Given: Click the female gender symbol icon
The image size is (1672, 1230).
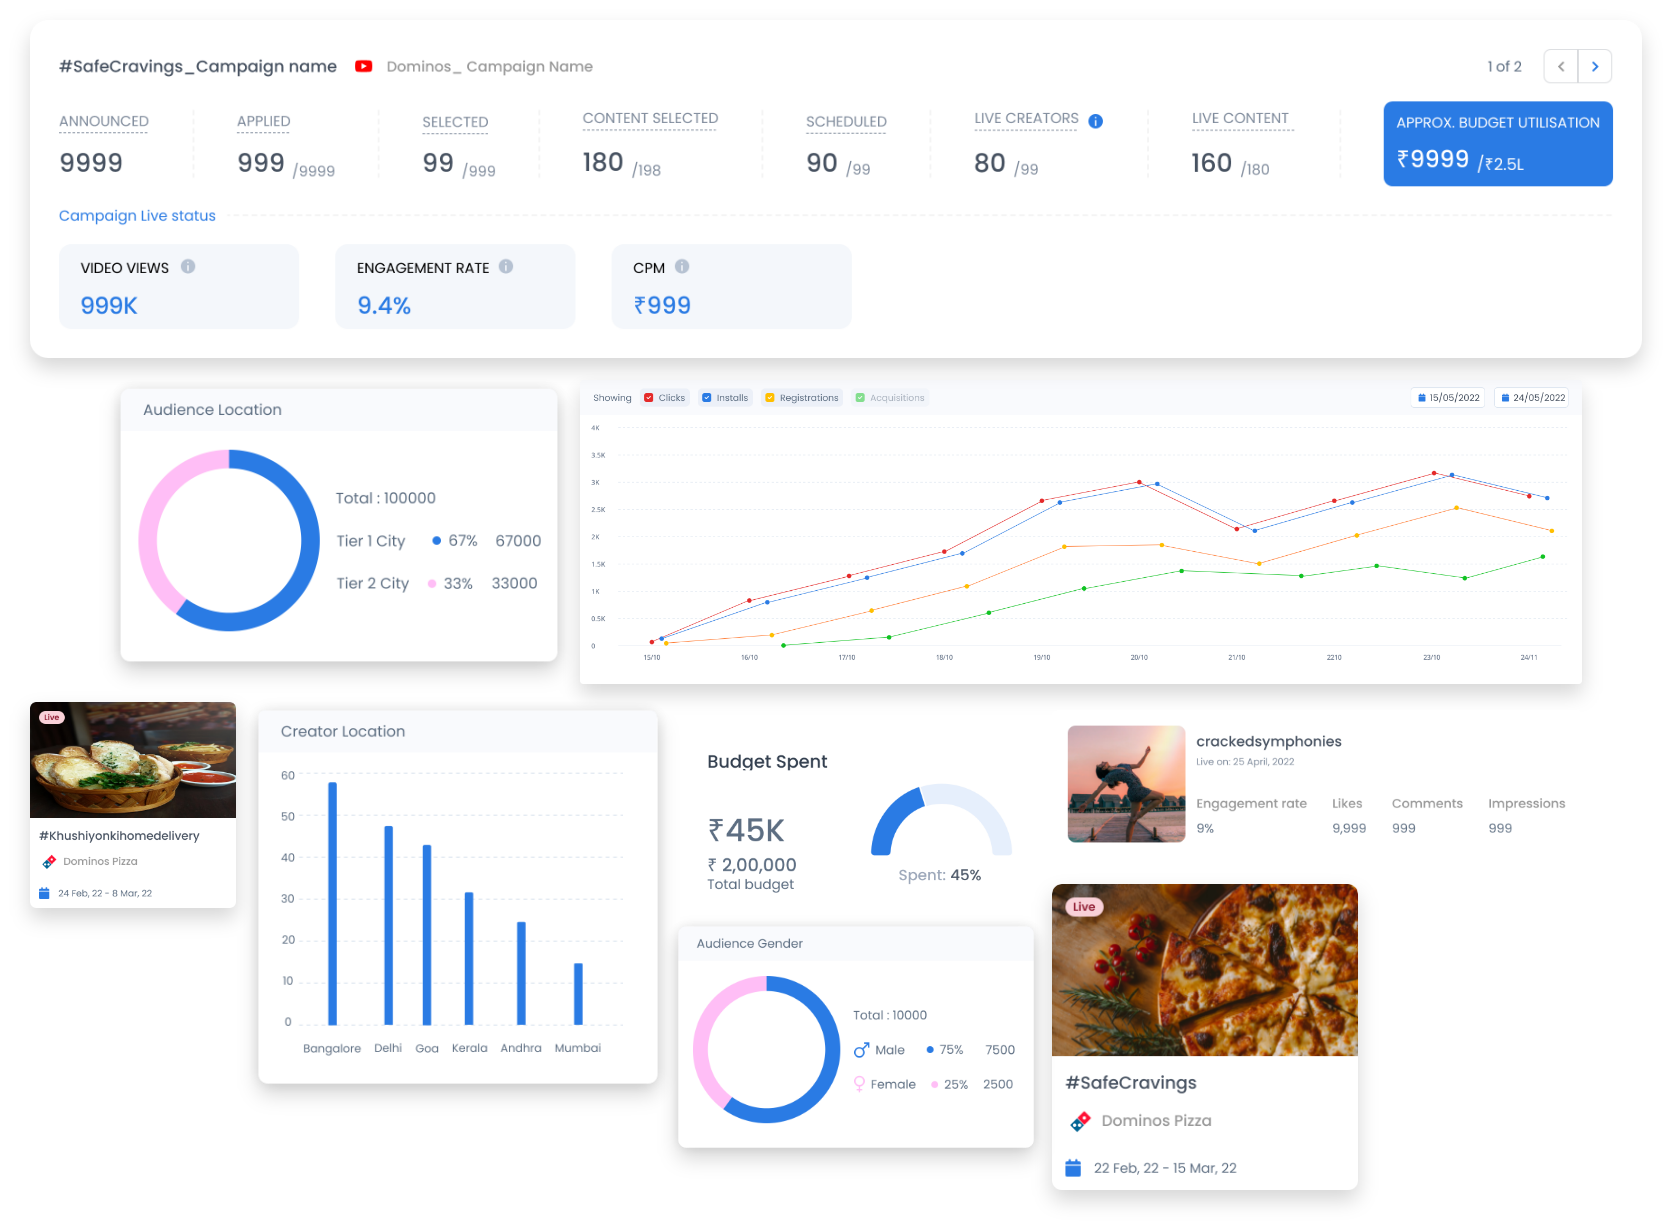Looking at the screenshot, I should coord(859,1084).
